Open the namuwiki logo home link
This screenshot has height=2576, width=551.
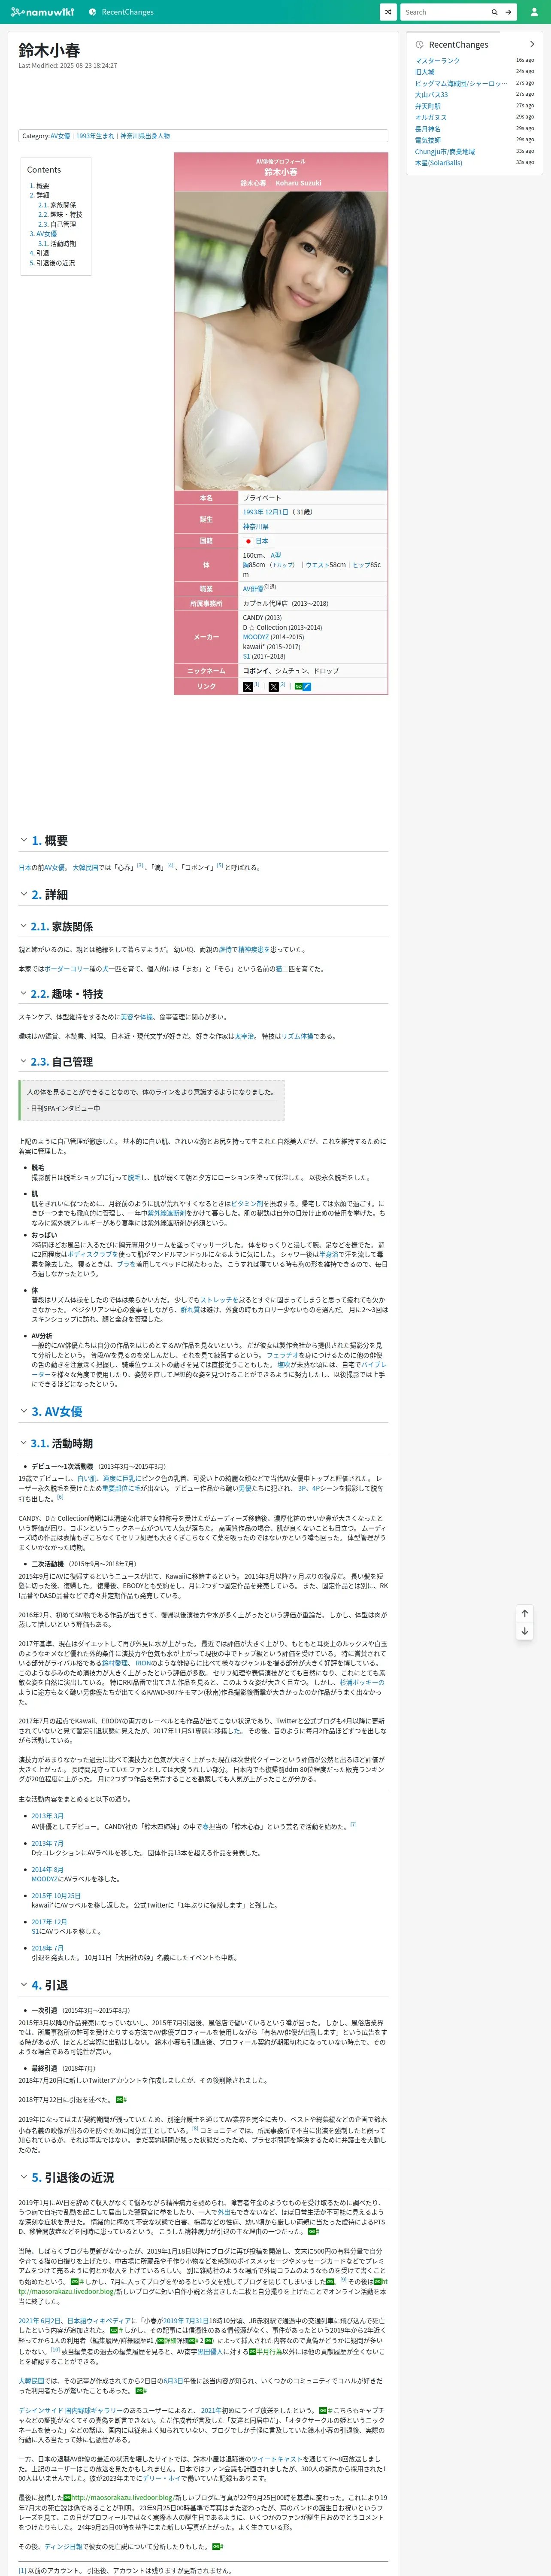(x=42, y=12)
